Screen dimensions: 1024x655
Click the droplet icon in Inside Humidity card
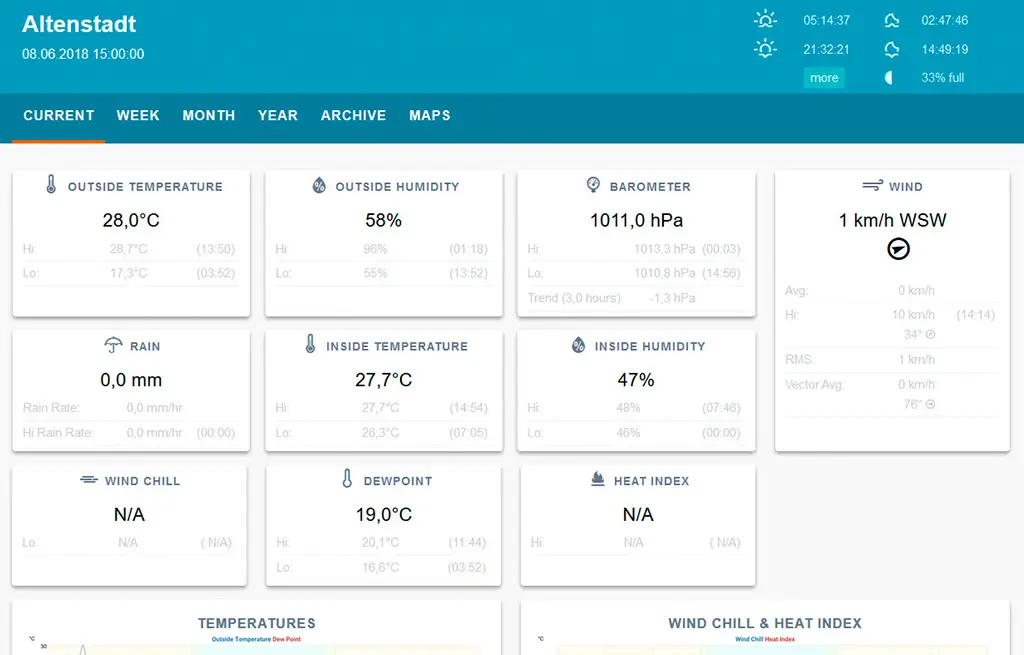coord(578,345)
